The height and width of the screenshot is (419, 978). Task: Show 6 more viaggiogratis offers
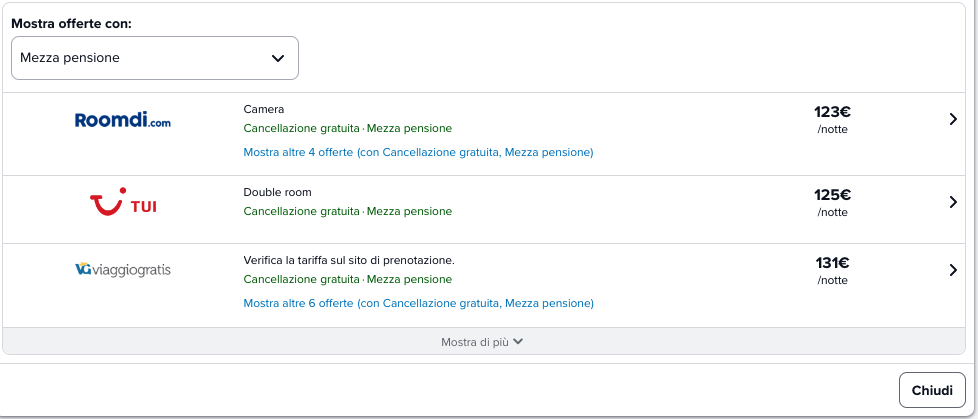[419, 303]
